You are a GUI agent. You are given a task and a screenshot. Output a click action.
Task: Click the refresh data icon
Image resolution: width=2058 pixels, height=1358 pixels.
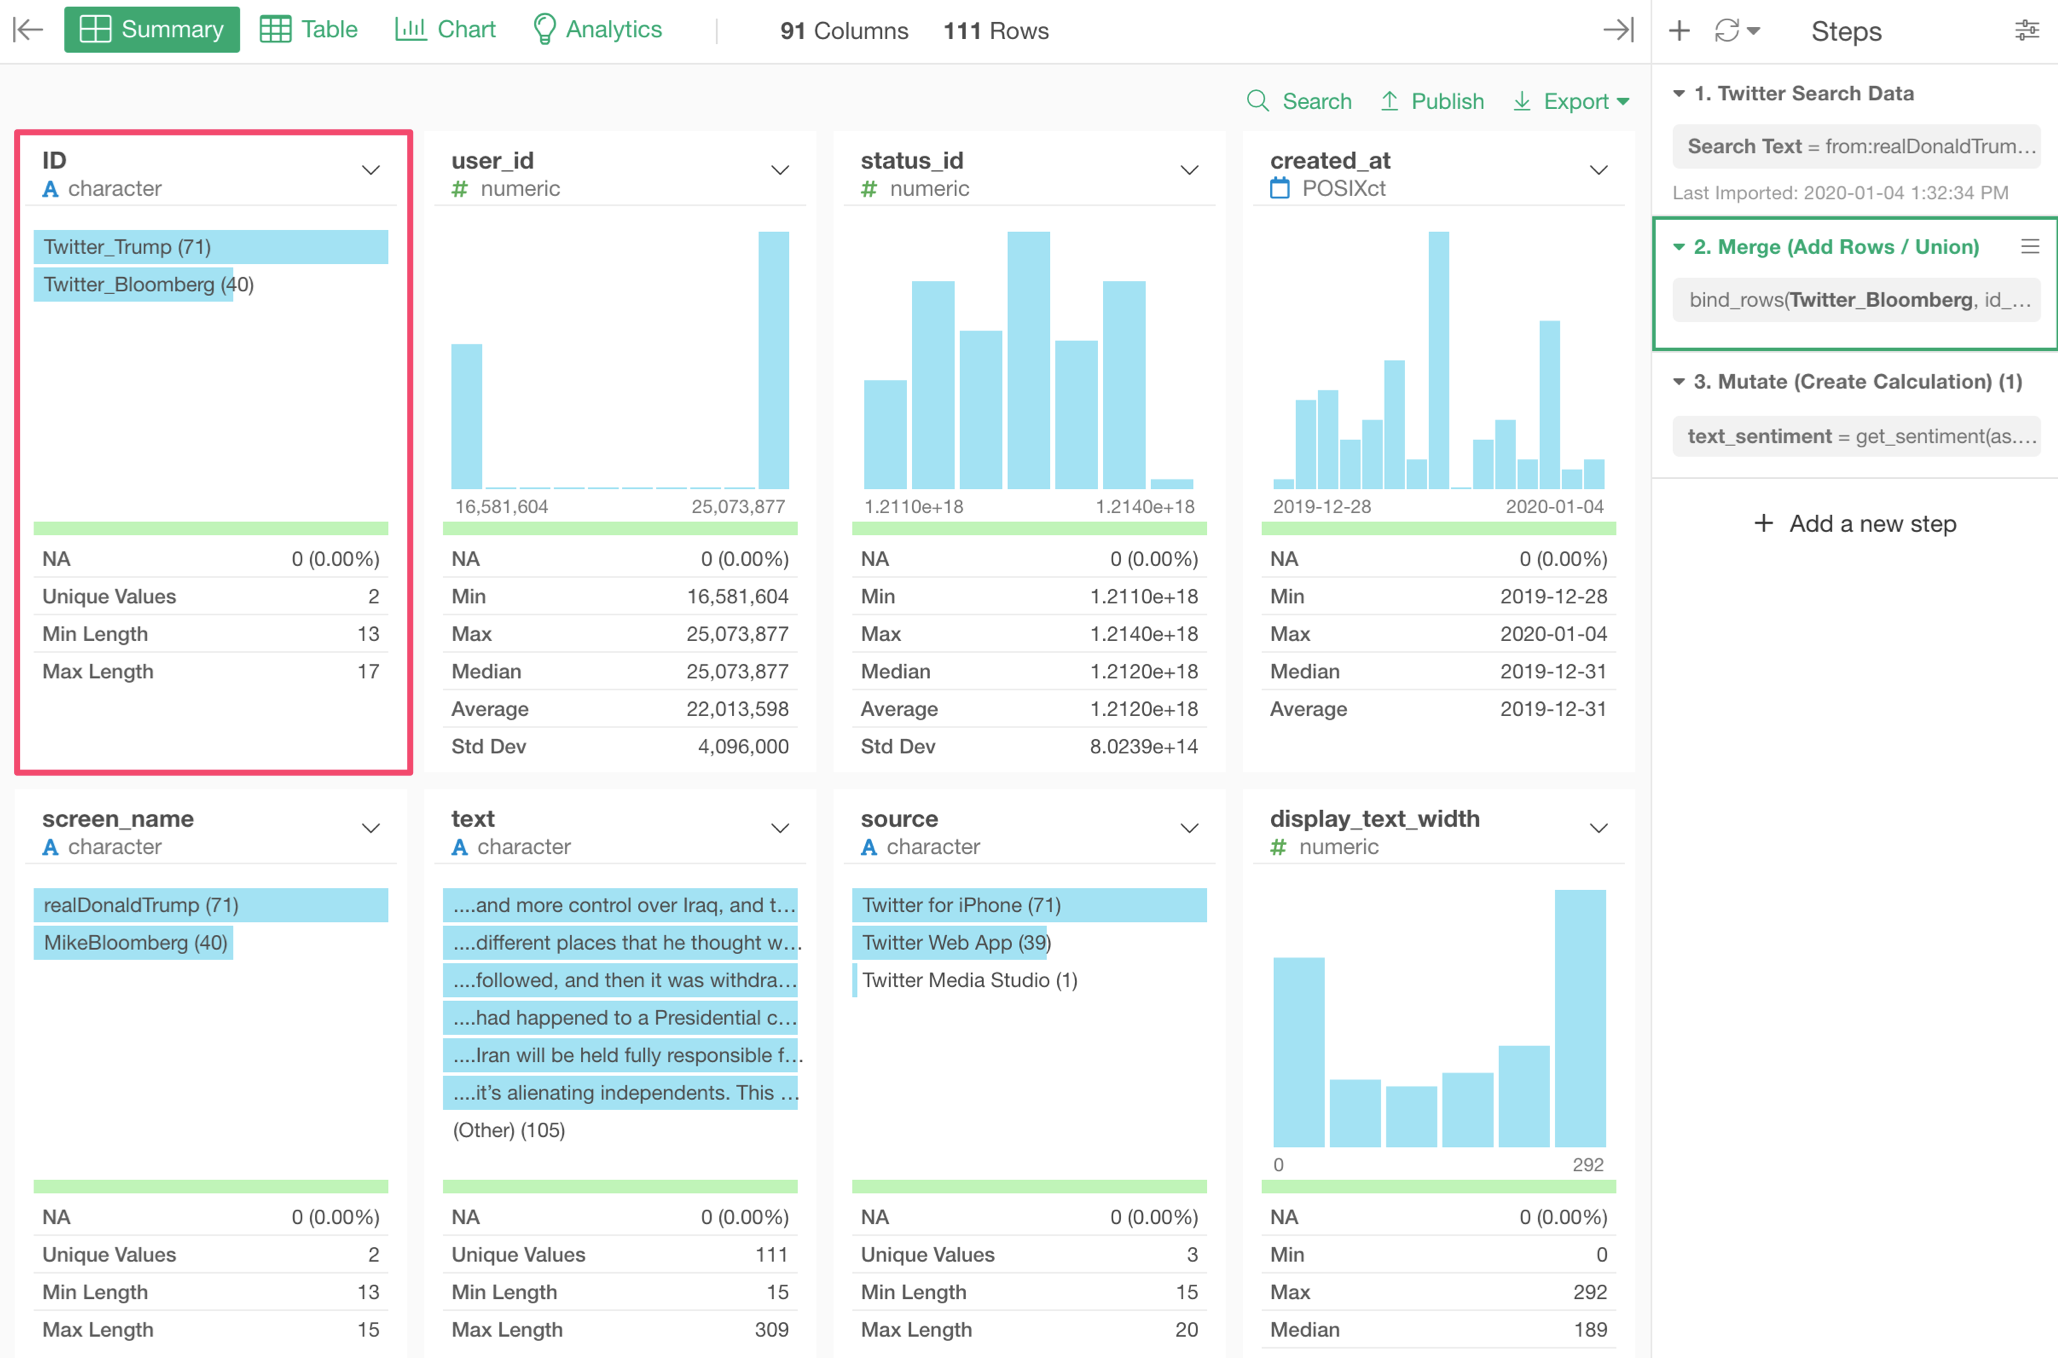pyautogui.click(x=1726, y=31)
